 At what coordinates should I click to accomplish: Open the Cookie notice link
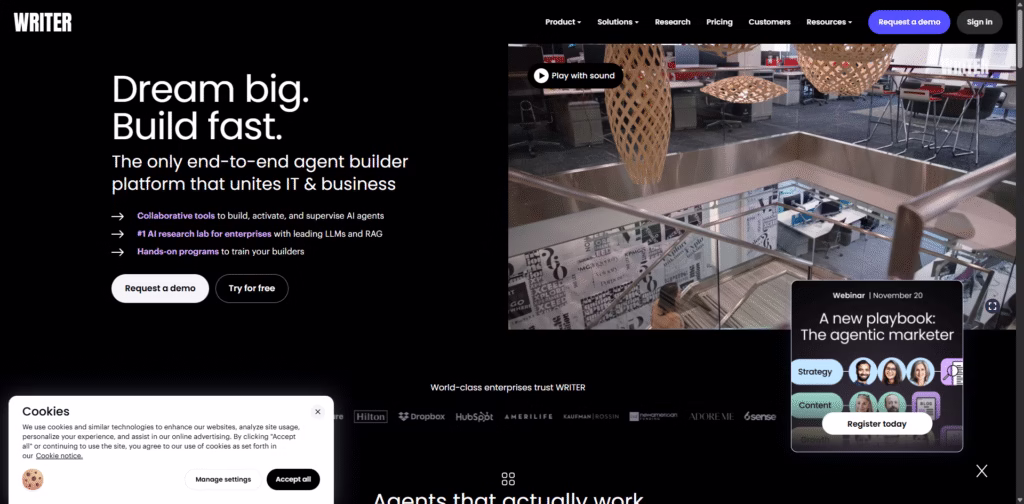(x=59, y=456)
